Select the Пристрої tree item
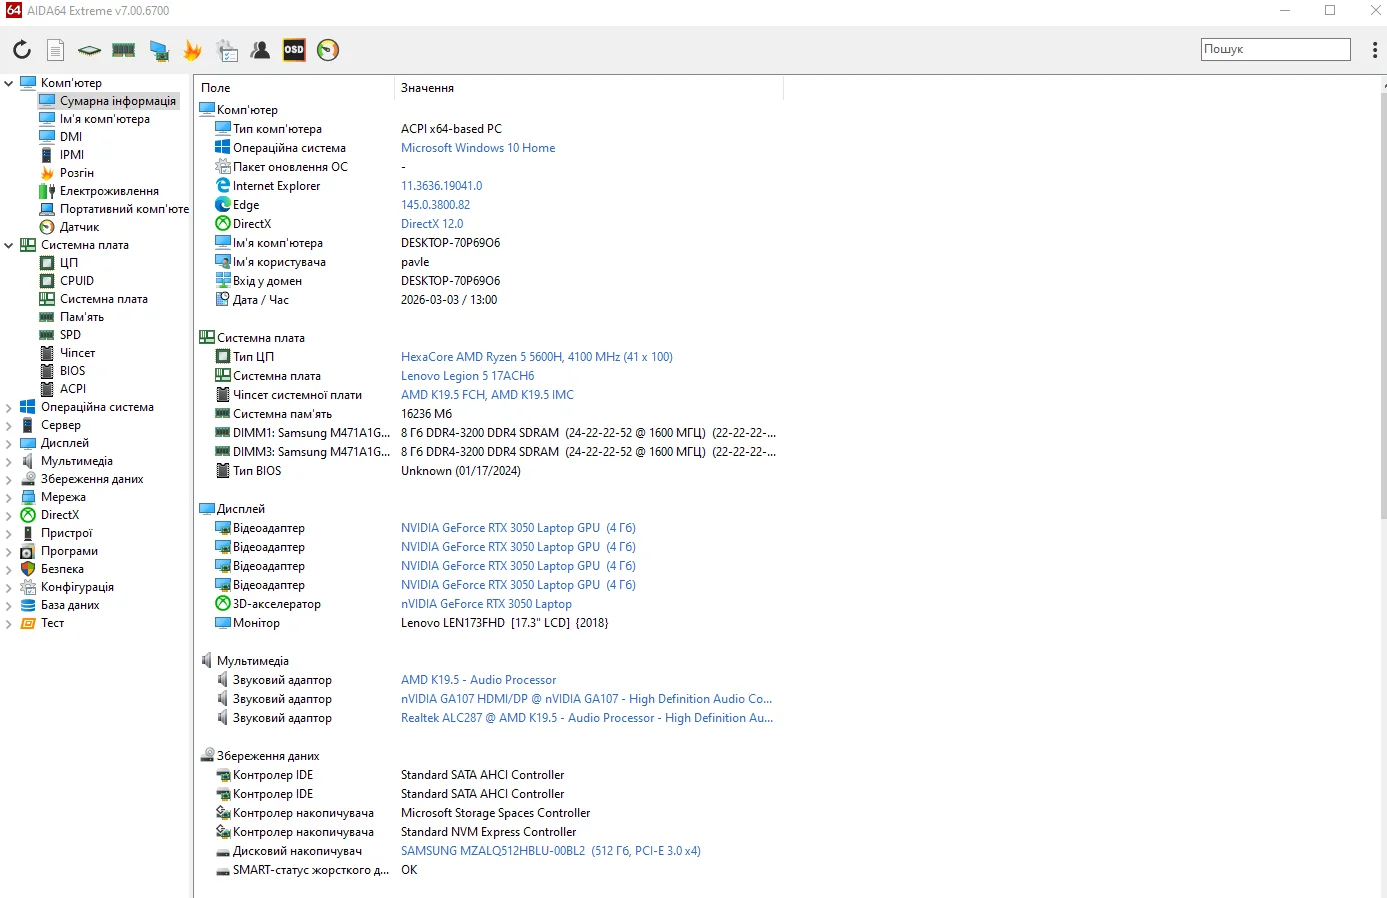Screen dimensions: 1387x898 66,533
